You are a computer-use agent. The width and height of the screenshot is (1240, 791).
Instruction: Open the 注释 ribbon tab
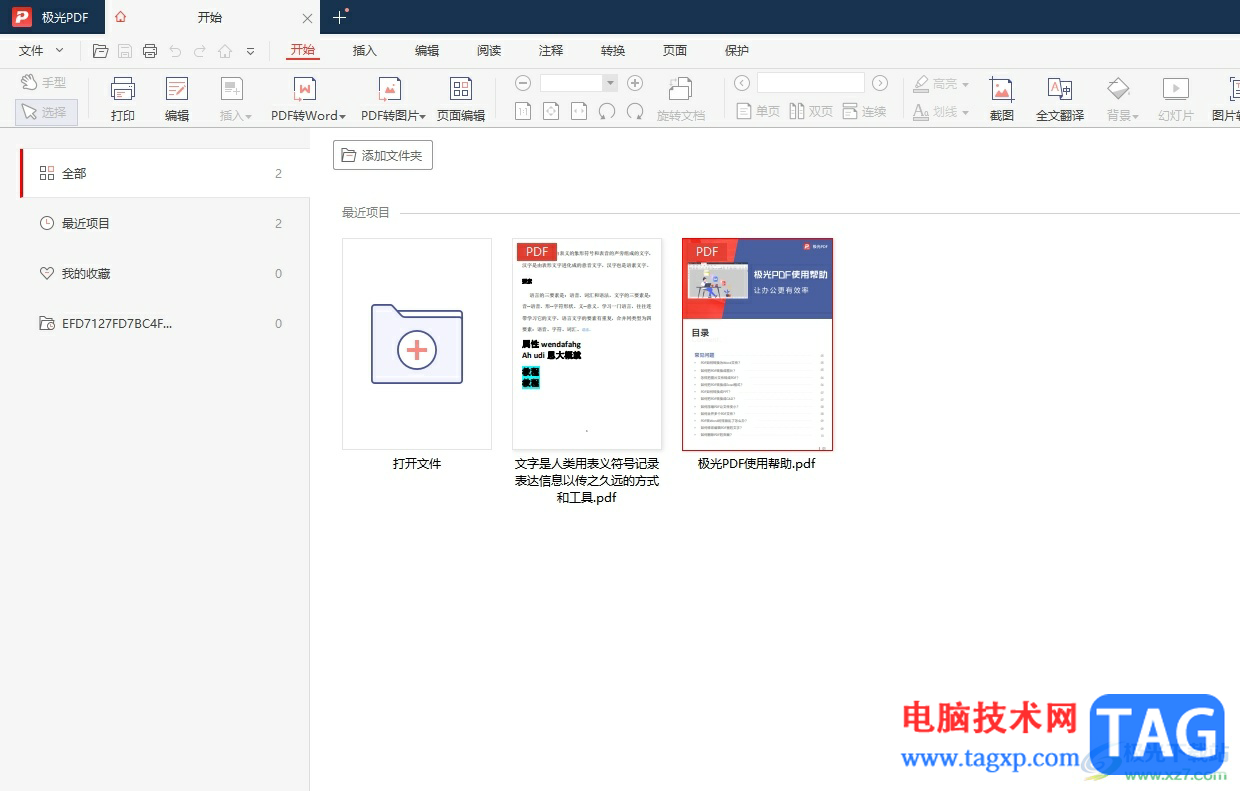point(551,50)
